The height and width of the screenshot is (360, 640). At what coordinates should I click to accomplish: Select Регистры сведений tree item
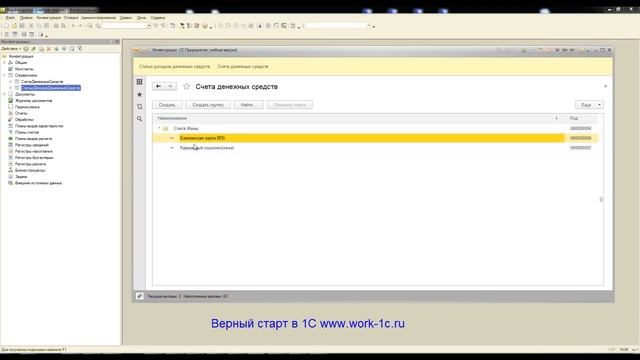(x=31, y=145)
